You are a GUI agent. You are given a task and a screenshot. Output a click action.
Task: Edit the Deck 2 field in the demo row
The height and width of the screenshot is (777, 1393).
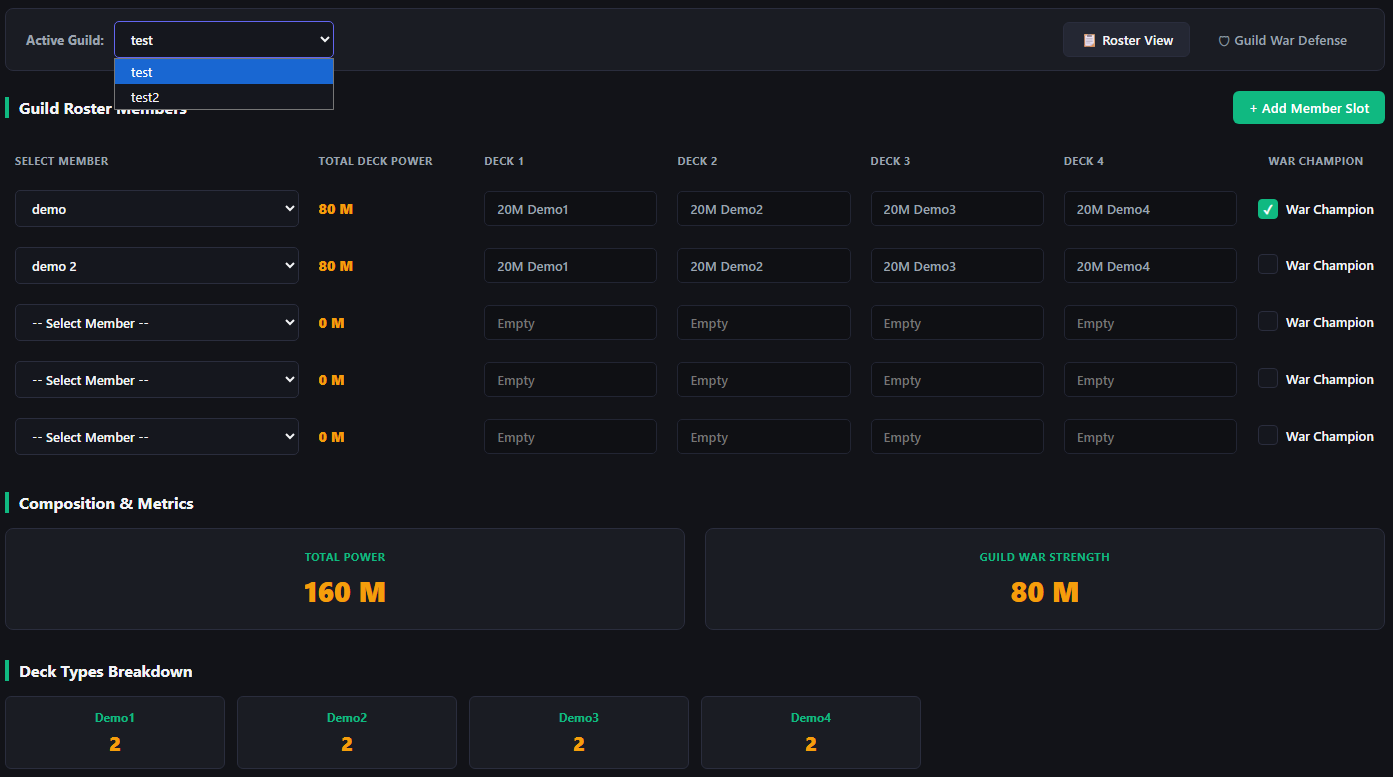764,209
